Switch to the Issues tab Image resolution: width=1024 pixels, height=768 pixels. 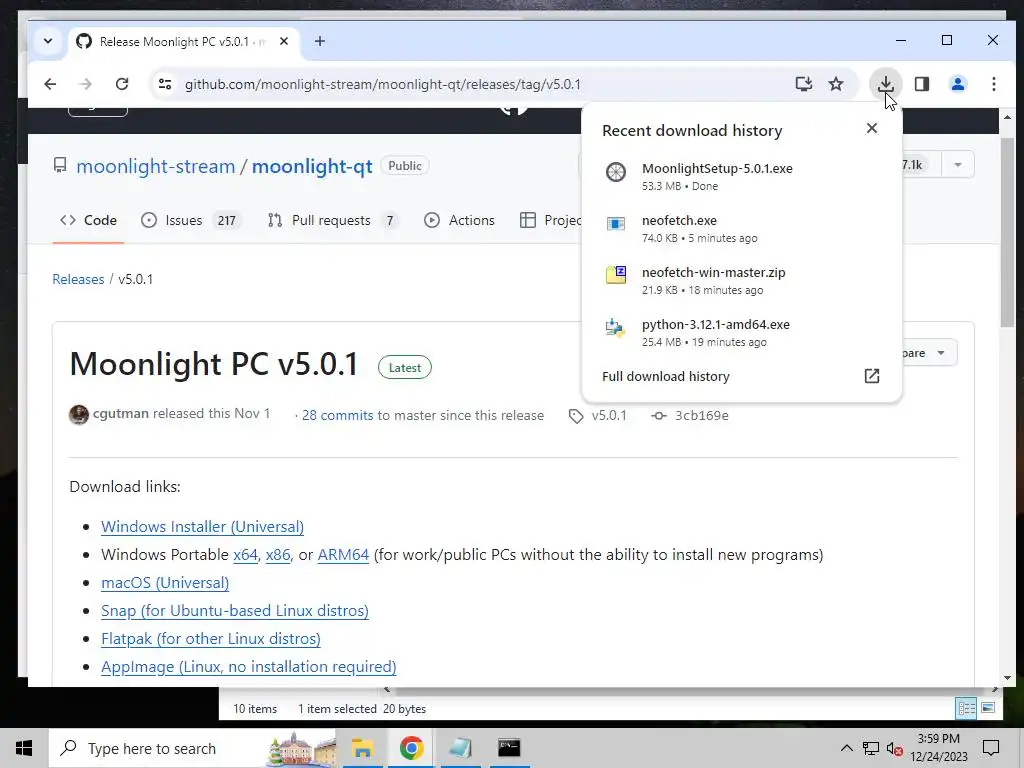point(191,221)
